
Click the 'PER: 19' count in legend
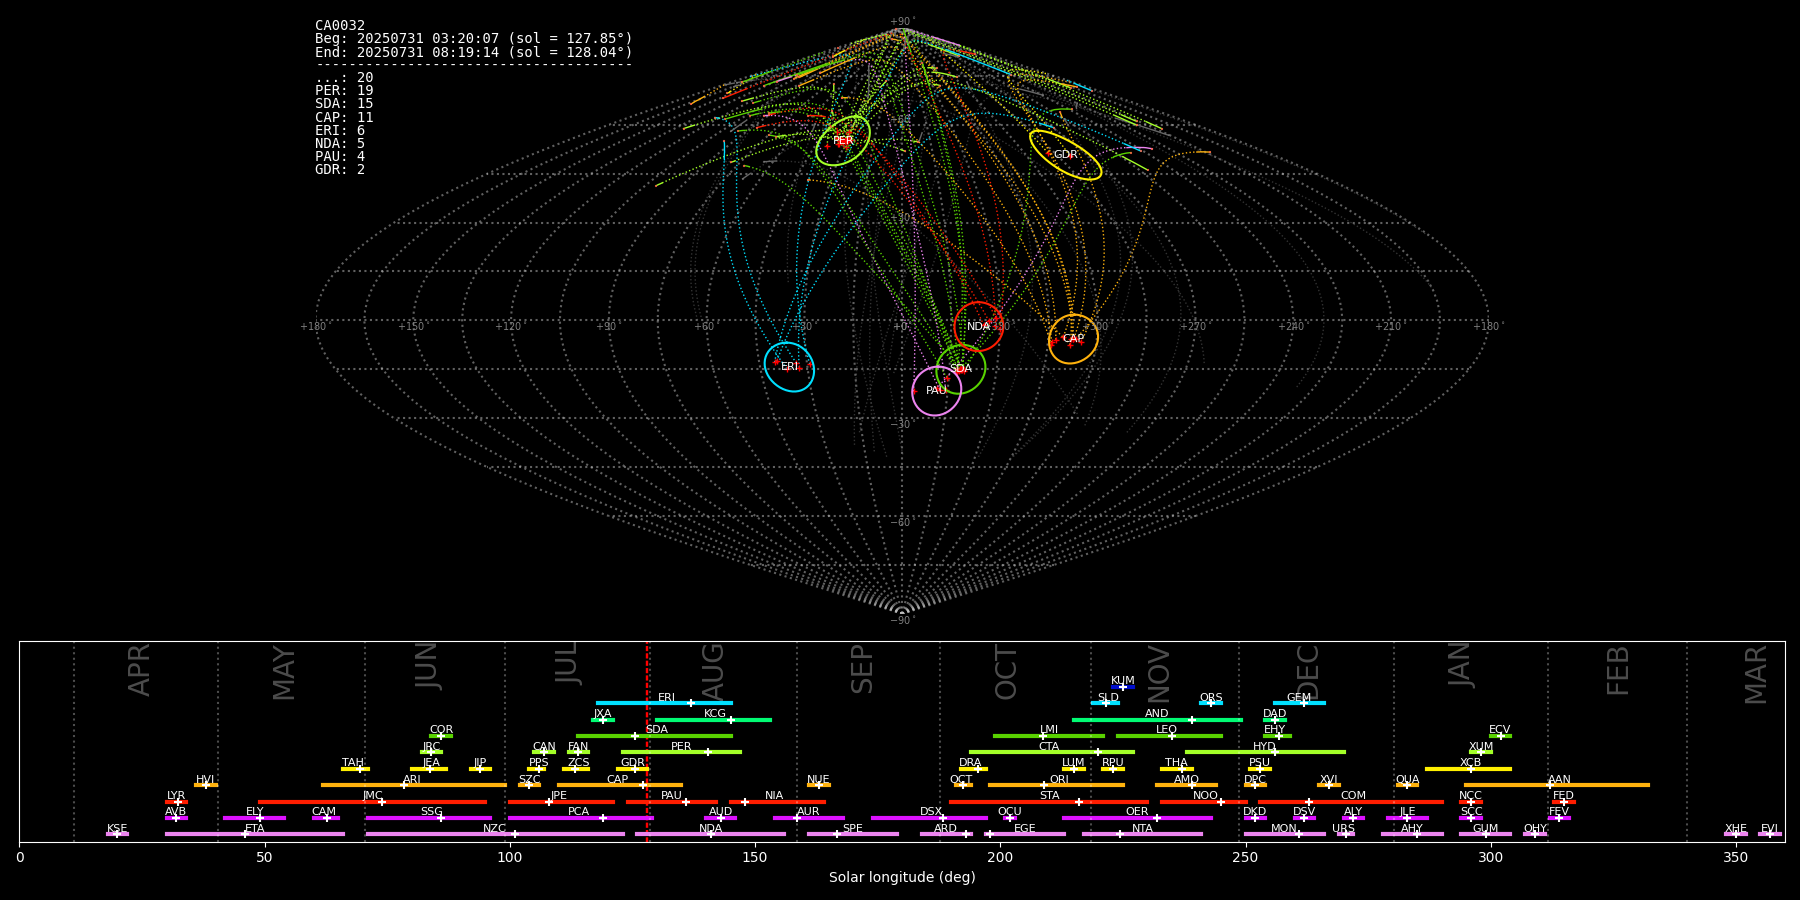[344, 91]
